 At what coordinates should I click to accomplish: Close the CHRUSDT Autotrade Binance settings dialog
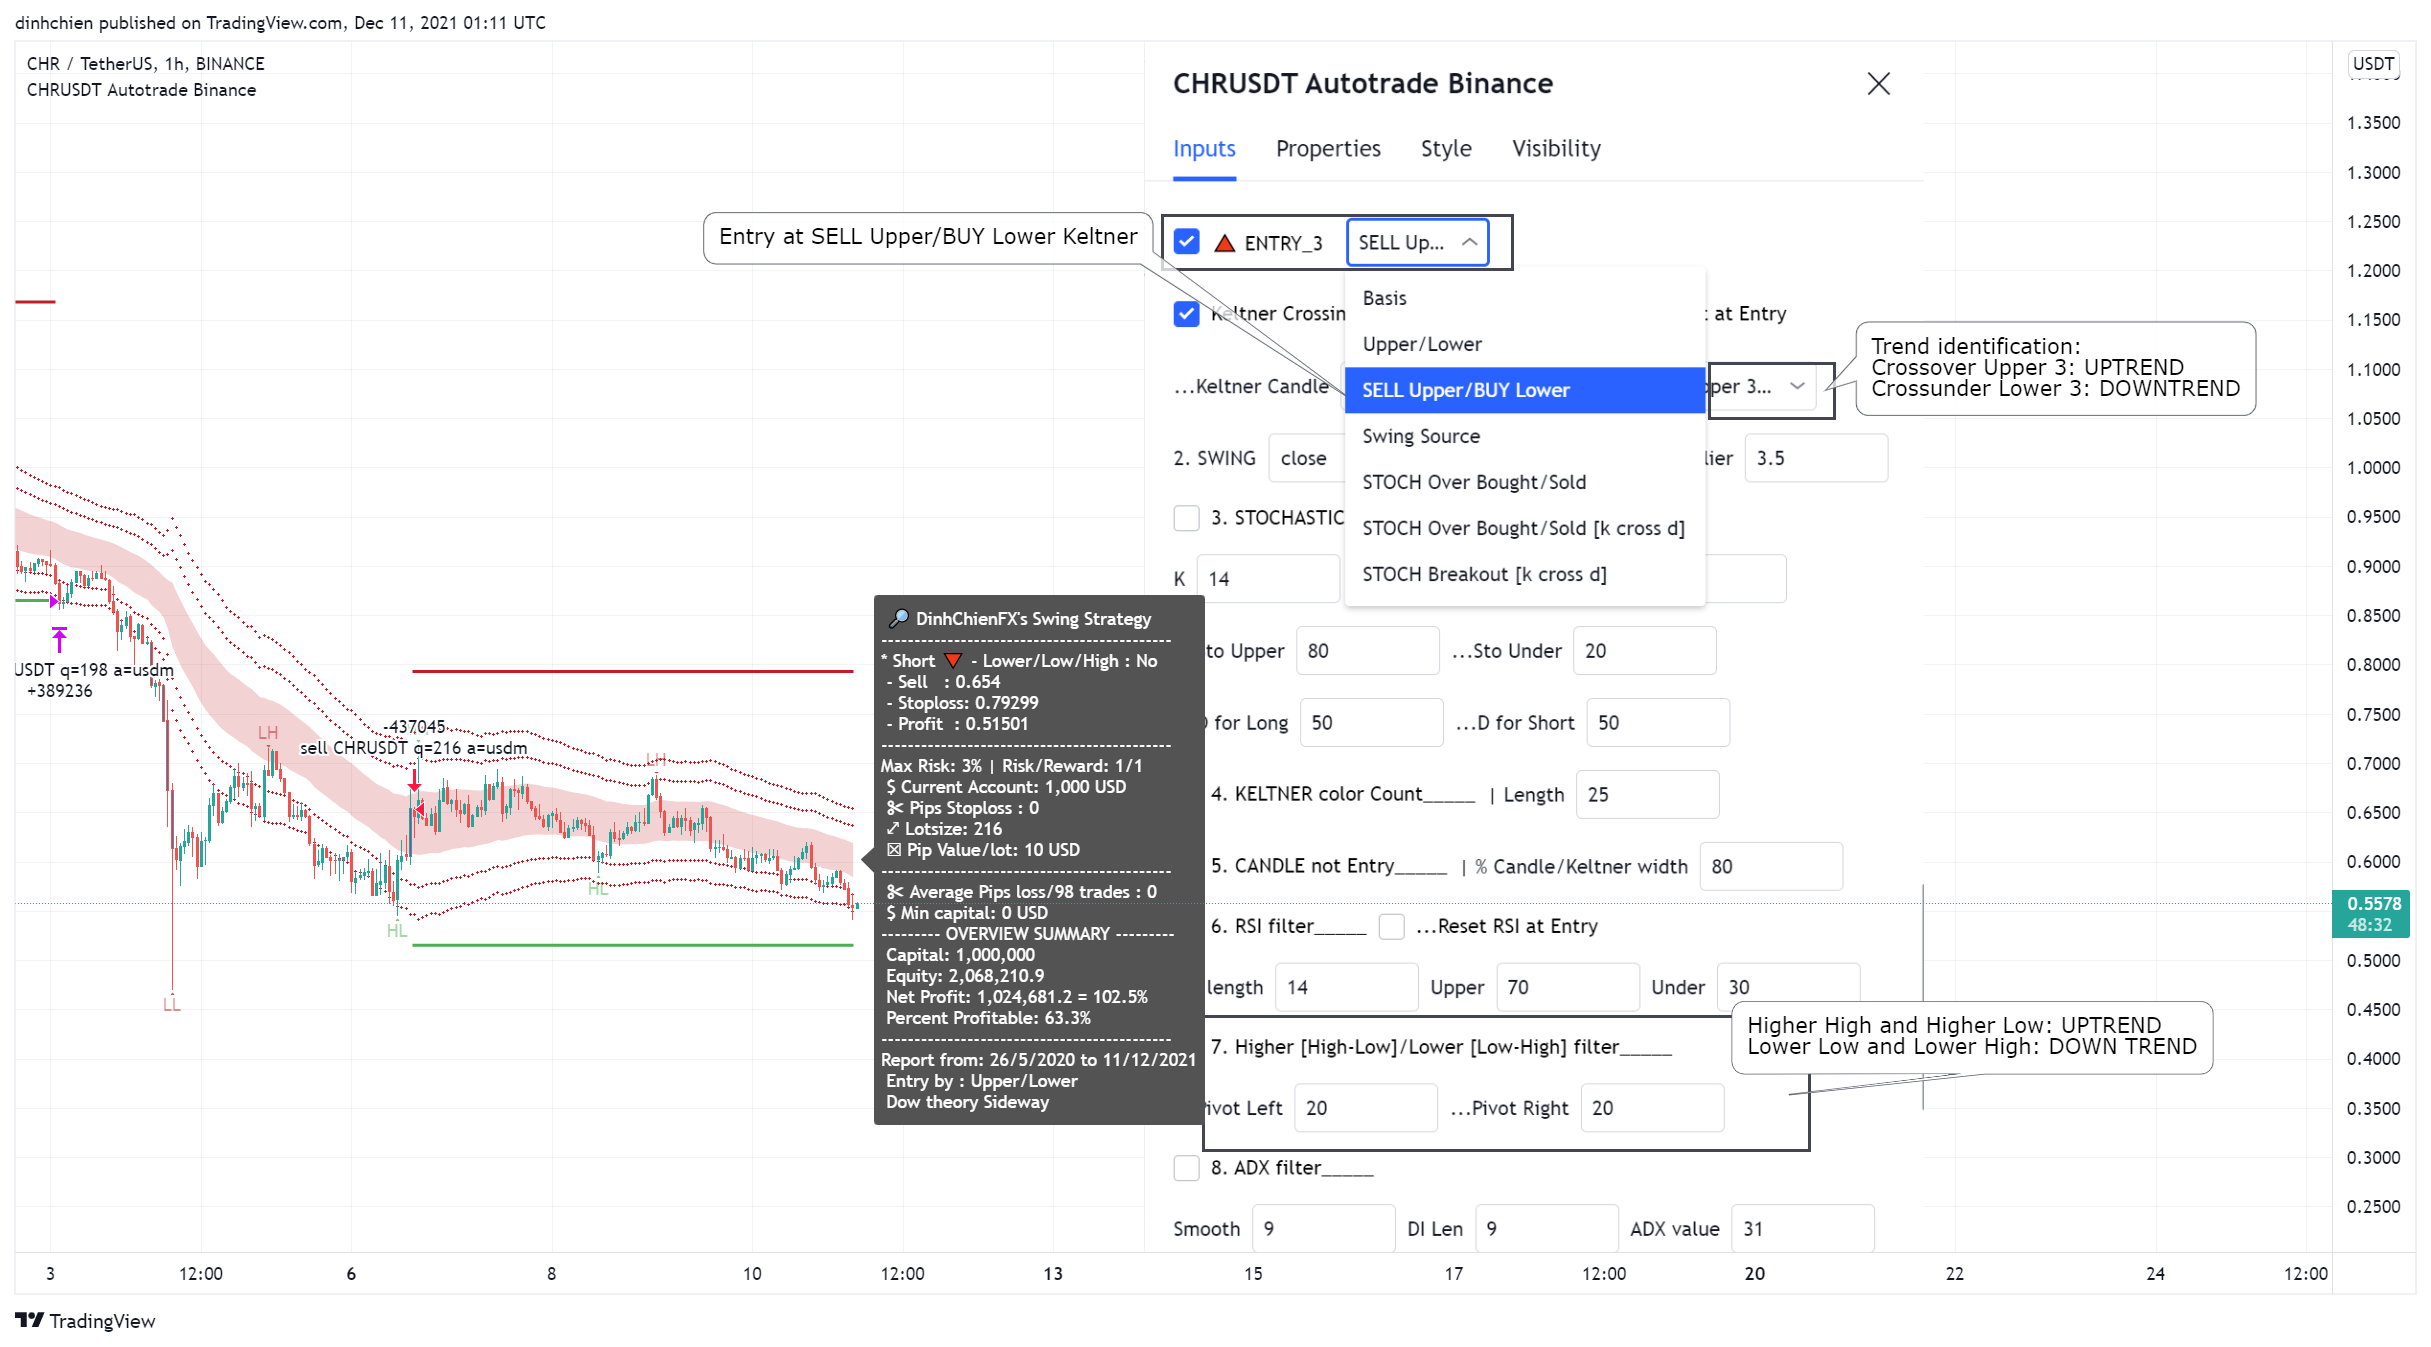1878,84
